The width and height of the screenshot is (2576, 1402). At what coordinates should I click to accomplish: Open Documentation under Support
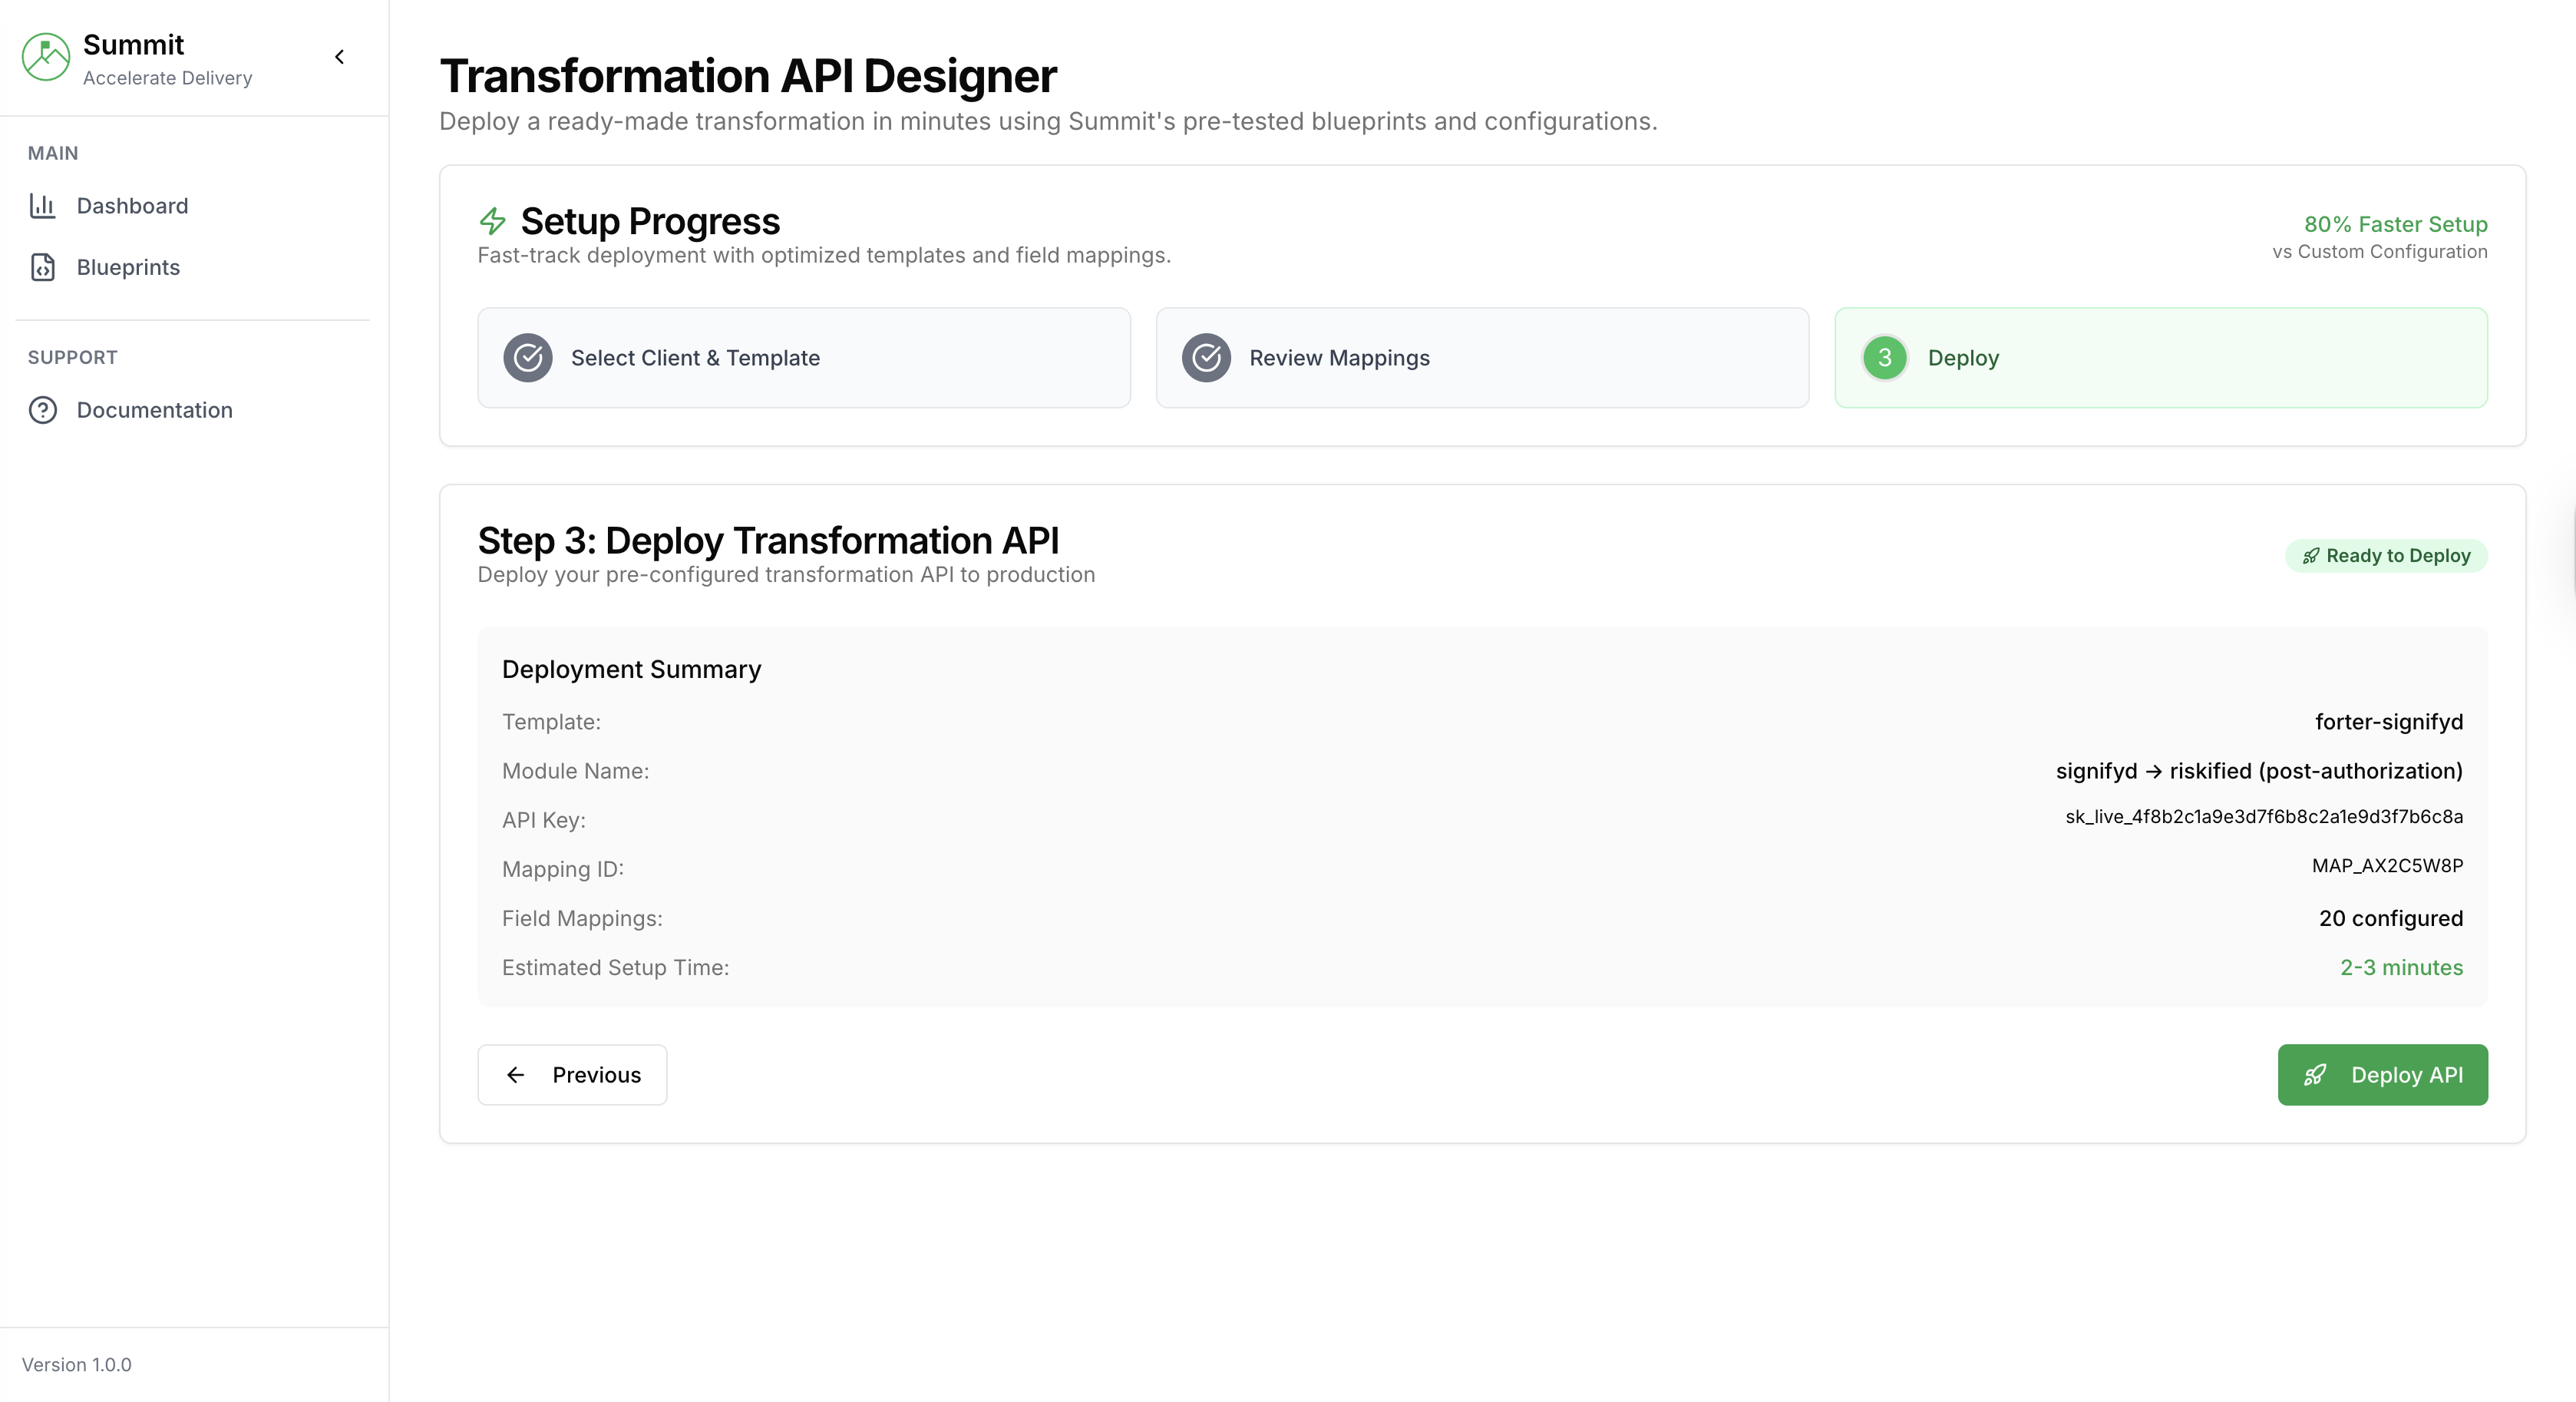pos(154,410)
